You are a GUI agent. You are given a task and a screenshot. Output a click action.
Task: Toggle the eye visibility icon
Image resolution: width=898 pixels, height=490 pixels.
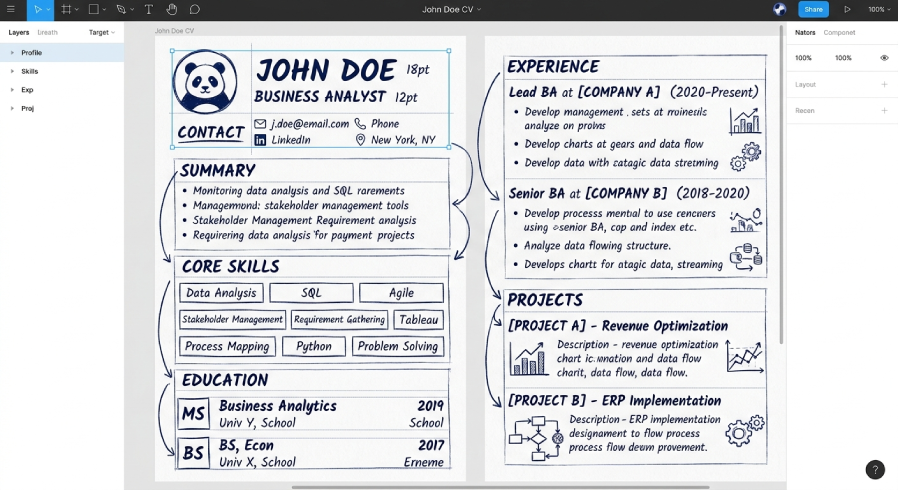click(884, 58)
